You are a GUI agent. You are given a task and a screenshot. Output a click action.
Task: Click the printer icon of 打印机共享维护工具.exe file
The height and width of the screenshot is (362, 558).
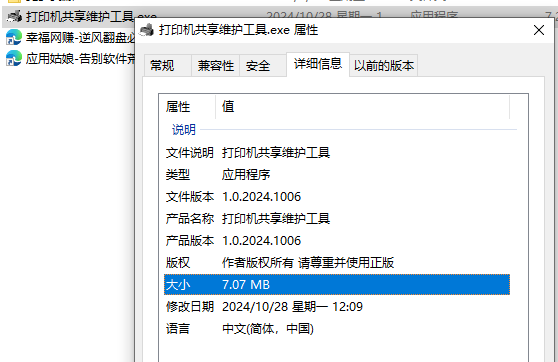point(15,16)
